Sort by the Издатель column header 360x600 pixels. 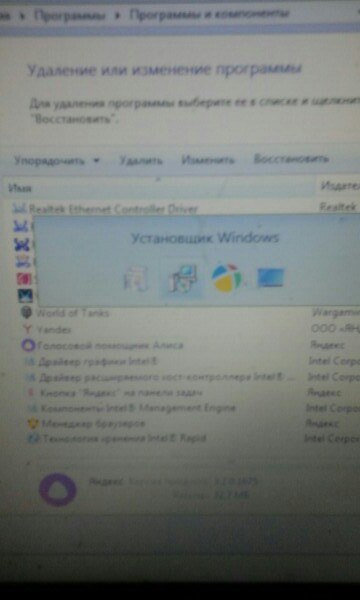[x=340, y=186]
